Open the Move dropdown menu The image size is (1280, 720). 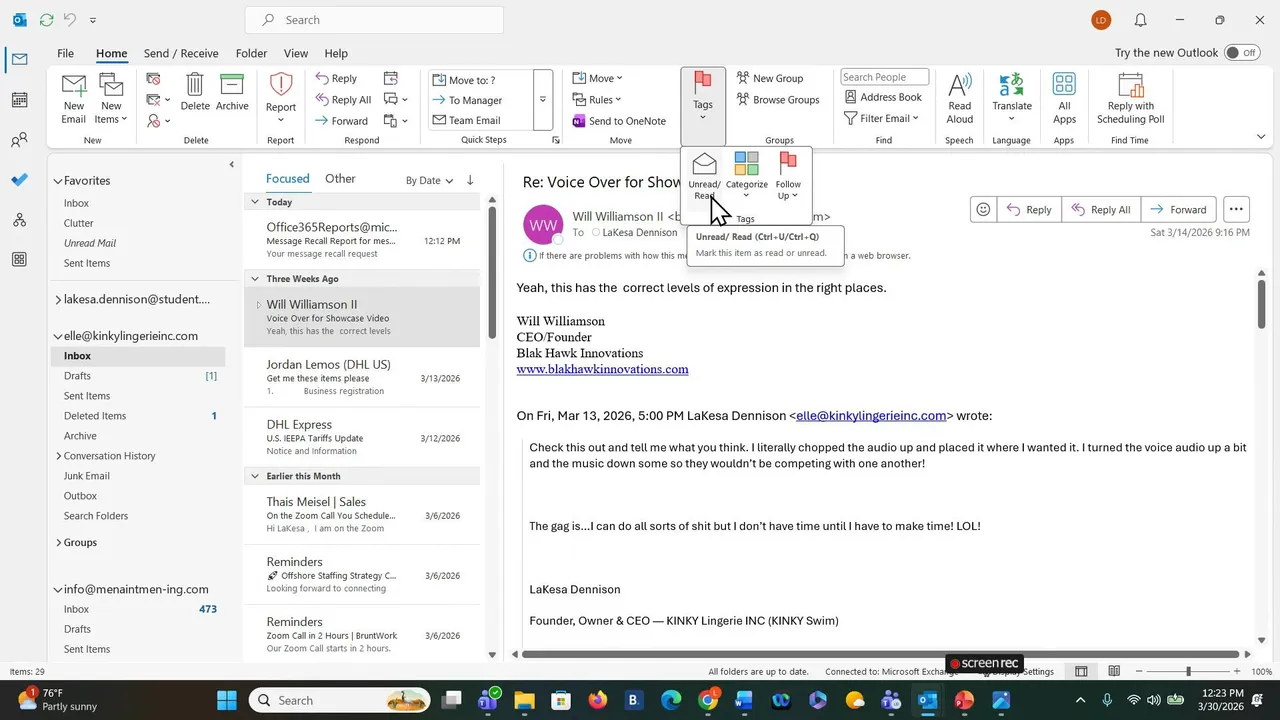597,78
